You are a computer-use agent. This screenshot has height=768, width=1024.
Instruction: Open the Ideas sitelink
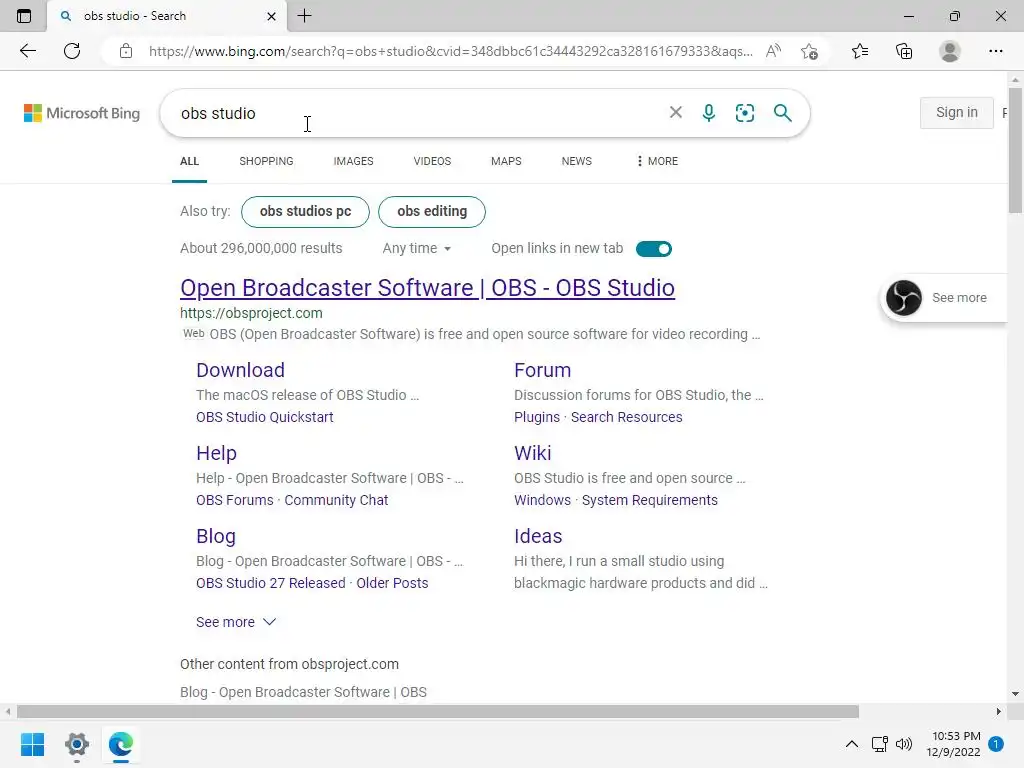click(538, 536)
